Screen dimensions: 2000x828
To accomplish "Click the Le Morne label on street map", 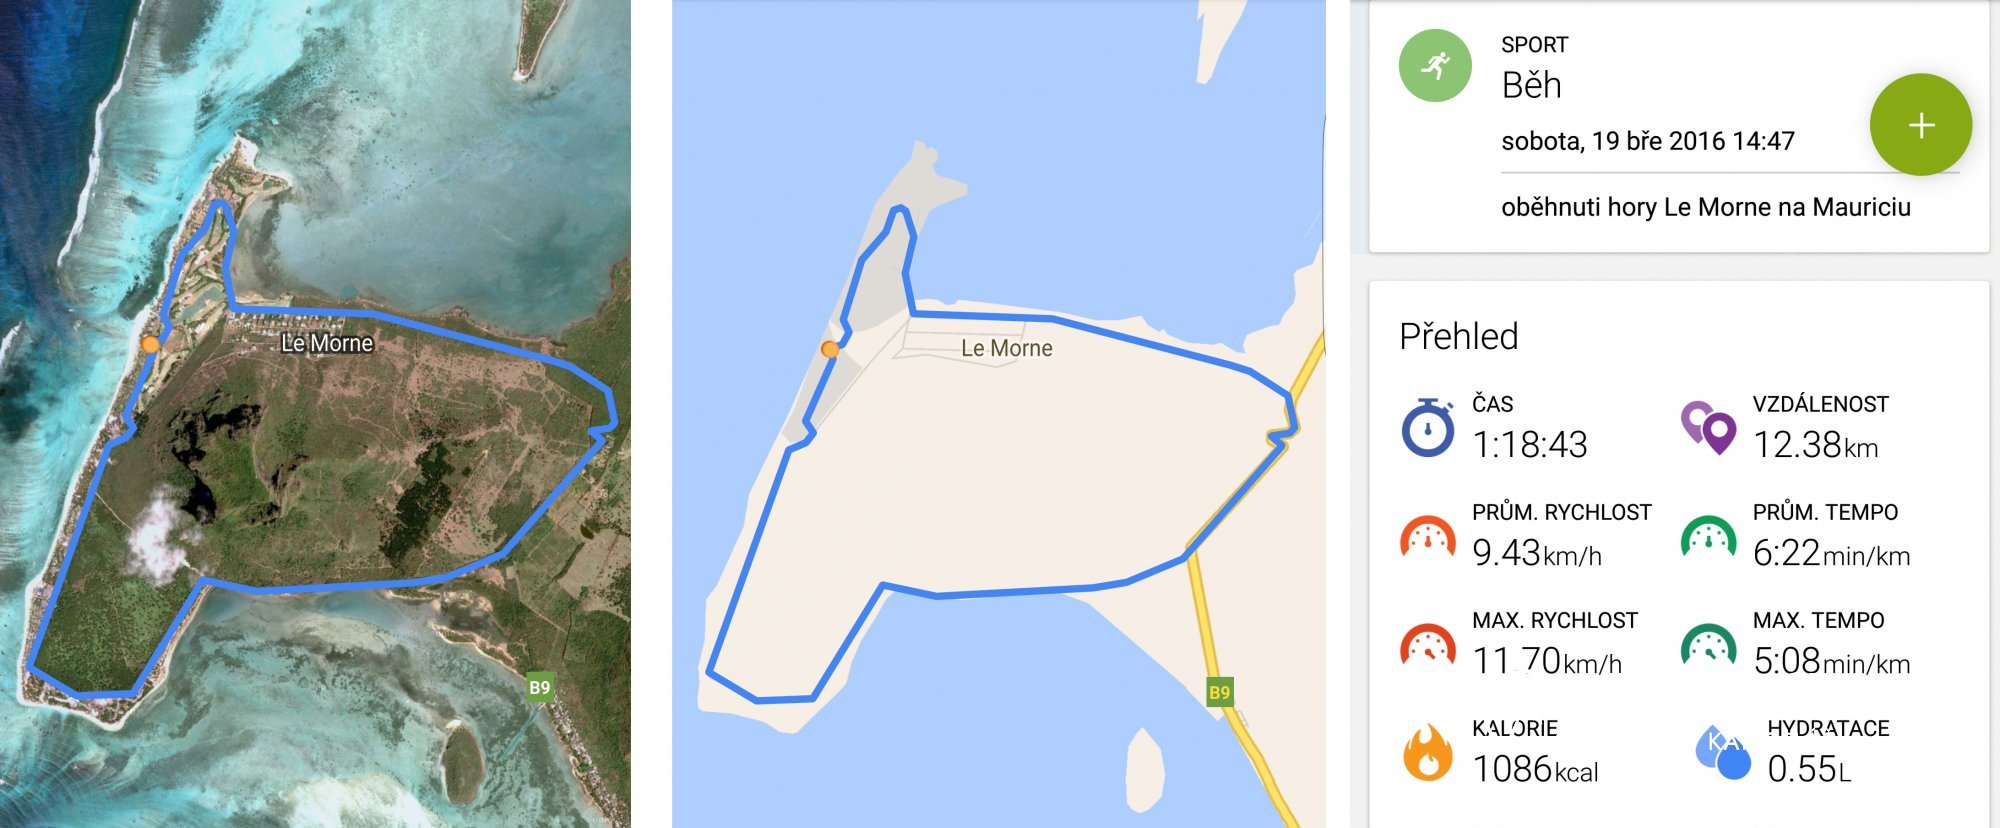I will pos(1007,348).
